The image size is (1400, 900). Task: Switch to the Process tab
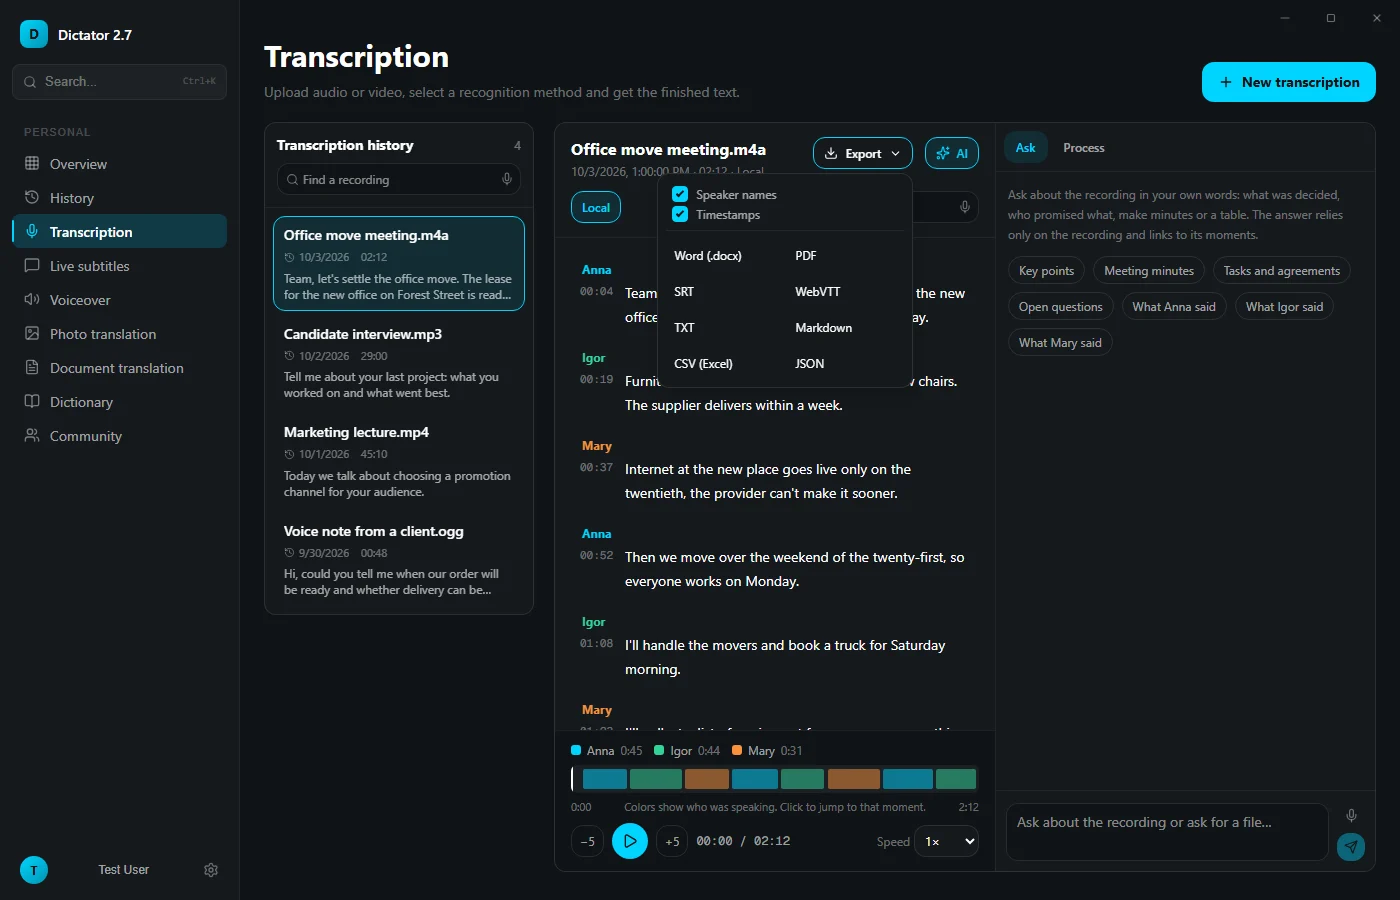pyautogui.click(x=1084, y=147)
